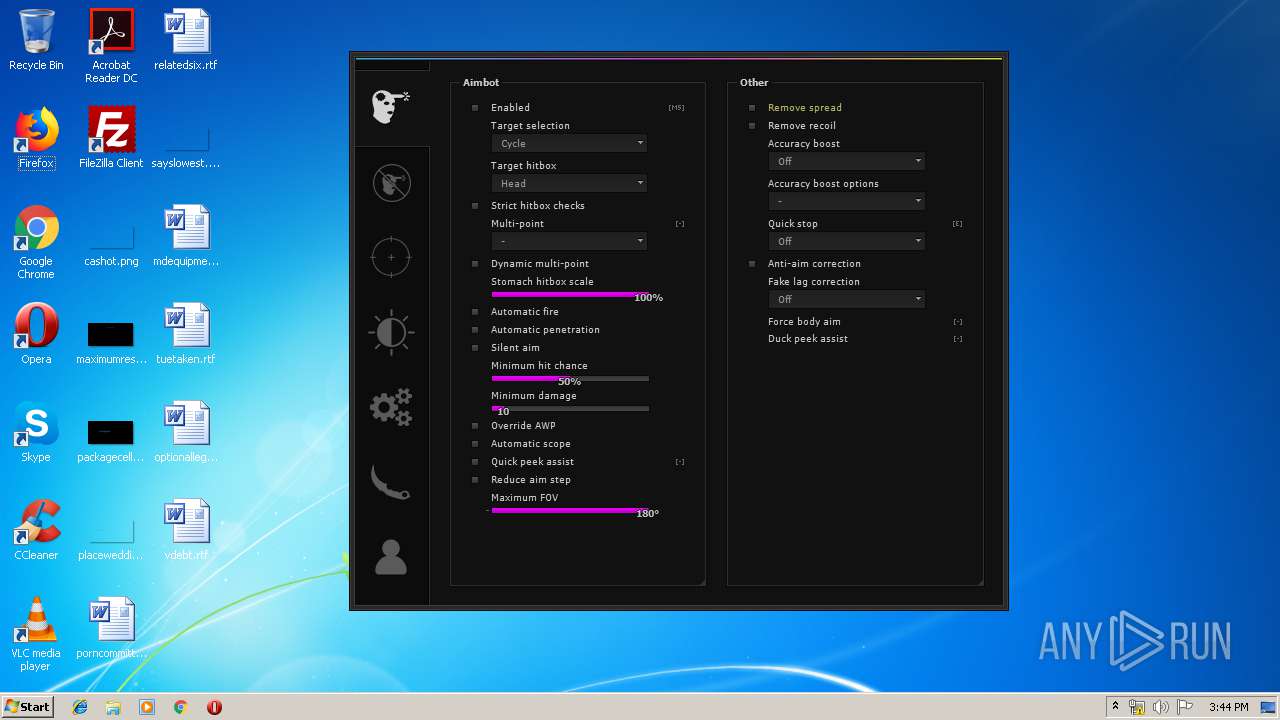Viewport: 1280px width, 720px height.
Task: Open the gears settings tab icon
Action: pos(391,408)
